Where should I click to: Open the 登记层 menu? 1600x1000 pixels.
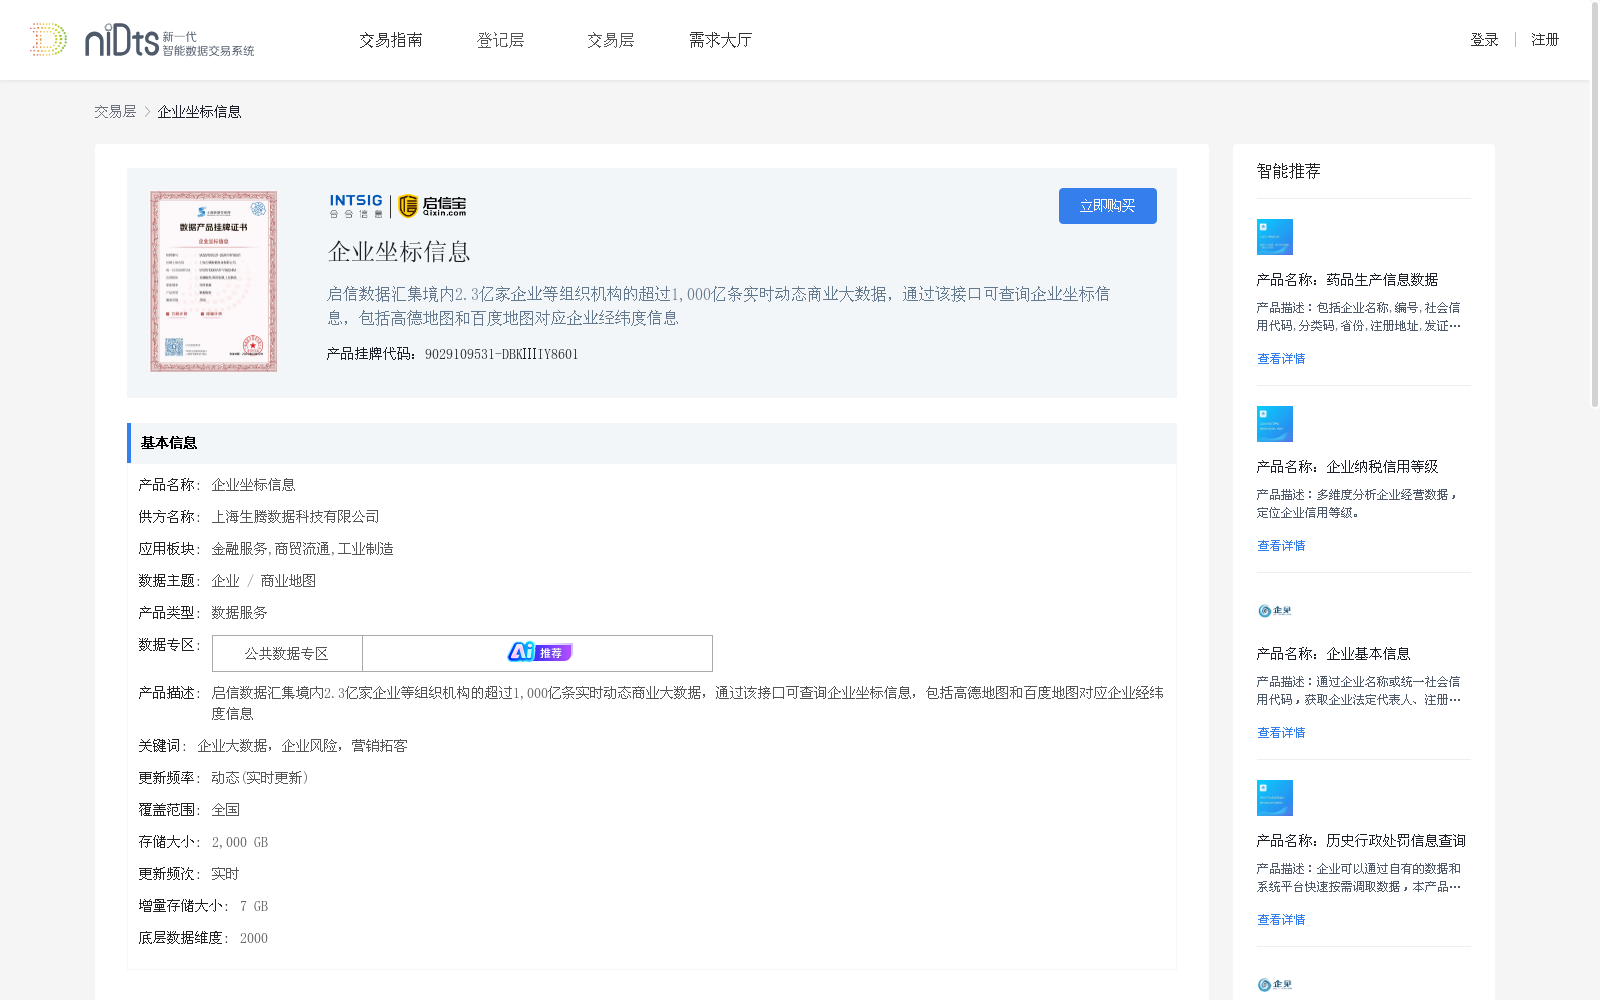(501, 40)
